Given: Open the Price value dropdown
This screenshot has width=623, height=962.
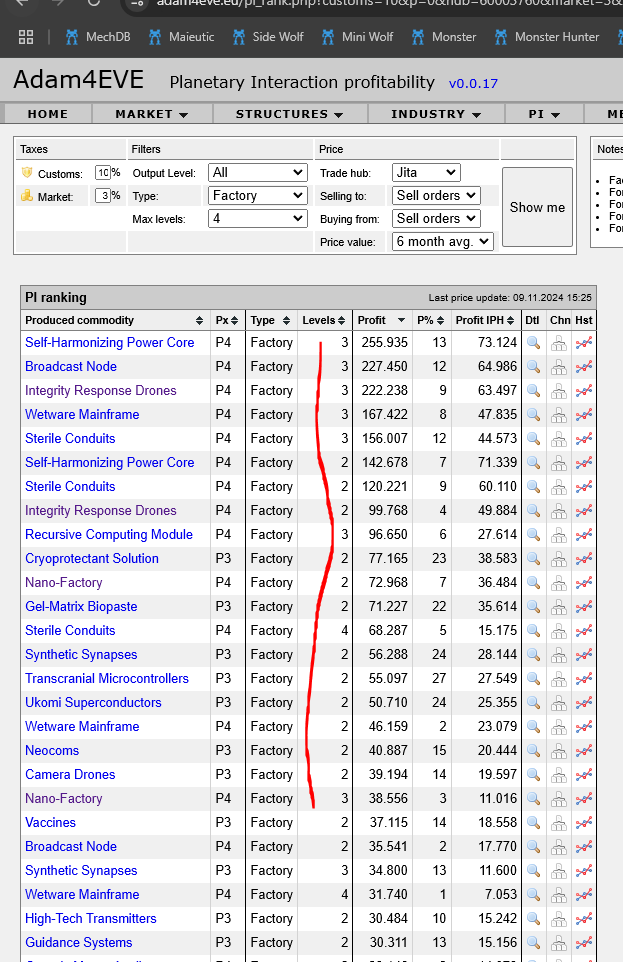Looking at the screenshot, I should [443, 242].
